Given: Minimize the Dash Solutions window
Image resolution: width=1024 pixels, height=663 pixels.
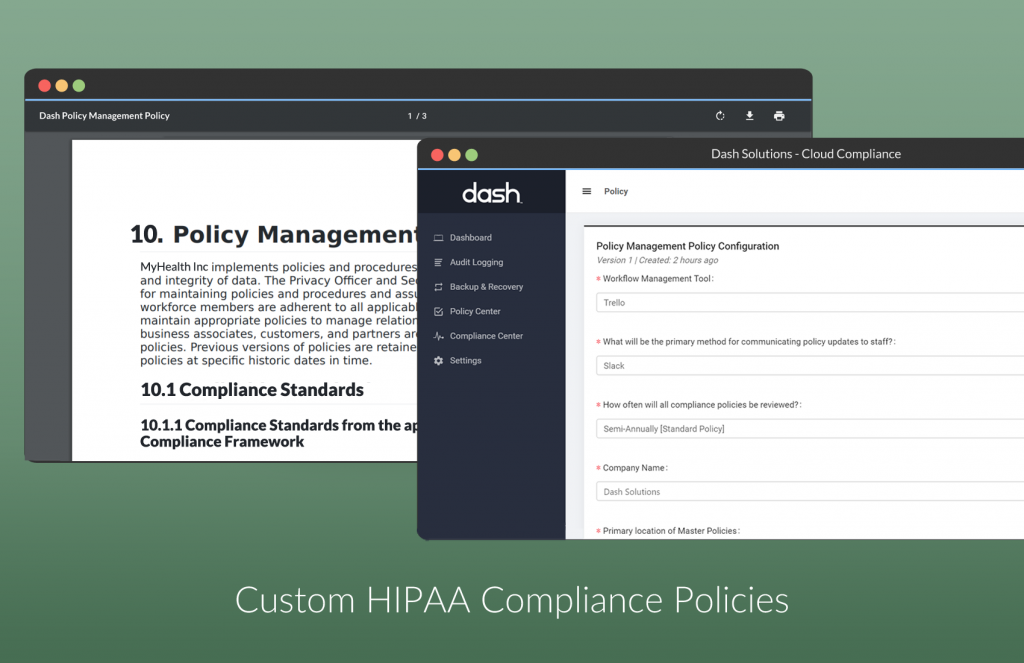Looking at the screenshot, I should coord(455,155).
